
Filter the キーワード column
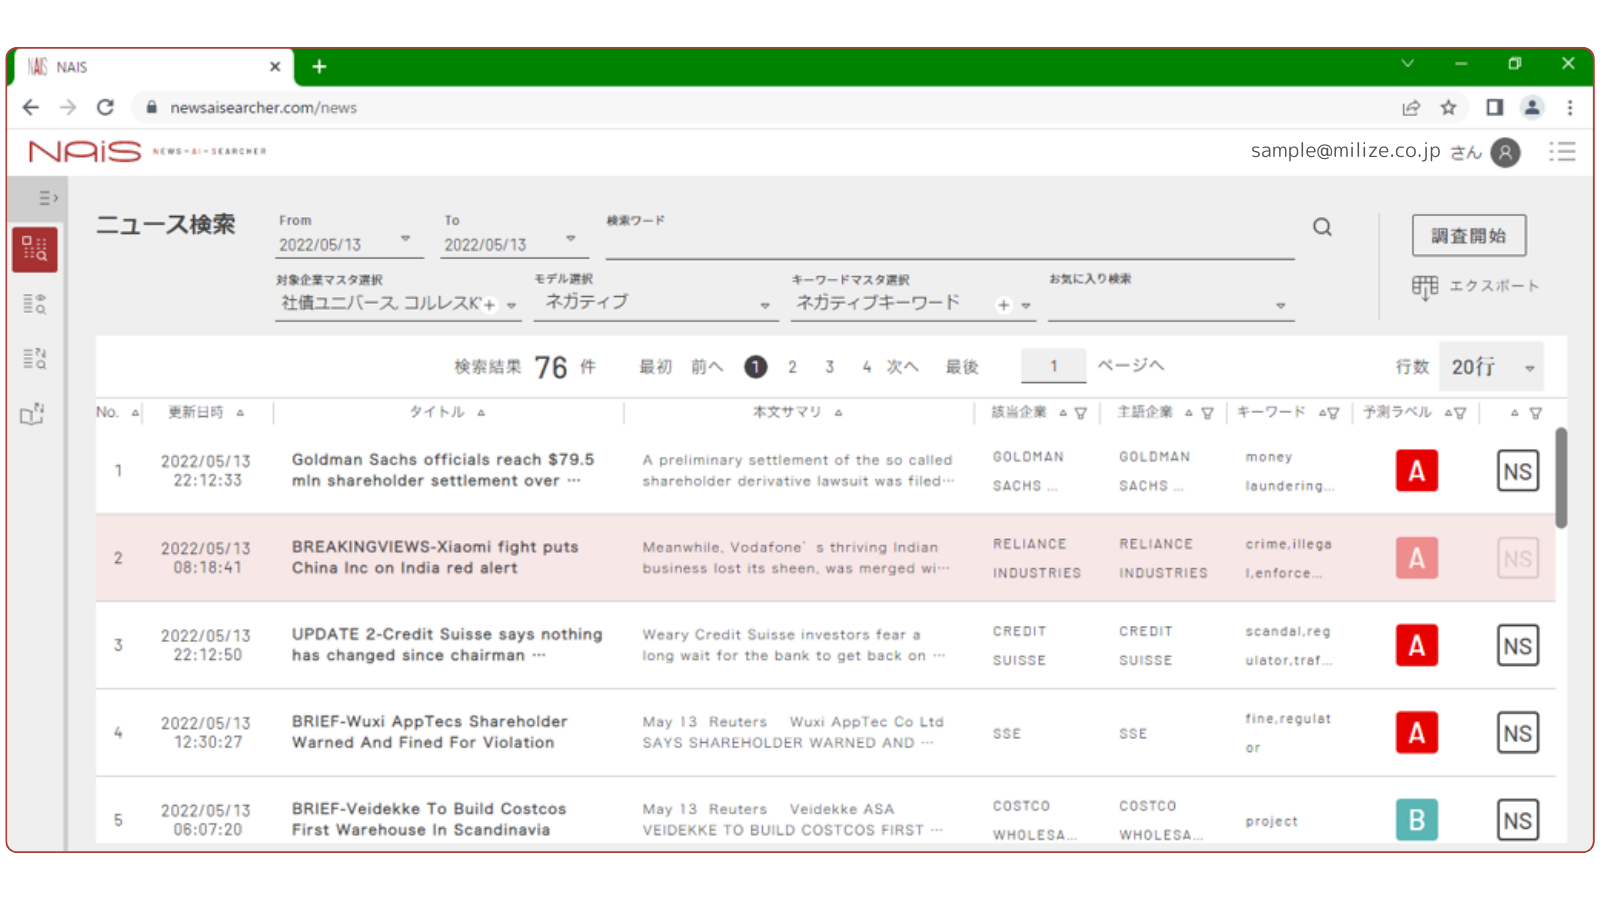point(1333,413)
